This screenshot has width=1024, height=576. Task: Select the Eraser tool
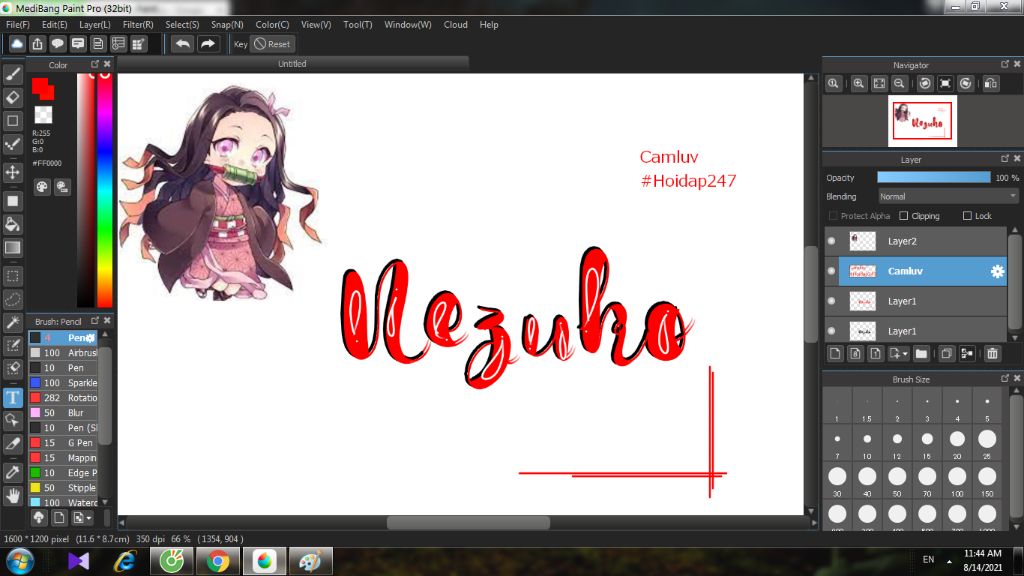tap(13, 97)
